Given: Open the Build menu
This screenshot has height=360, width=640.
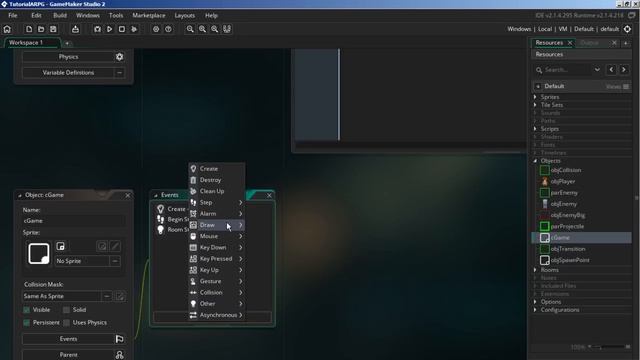Looking at the screenshot, I should pos(60,16).
